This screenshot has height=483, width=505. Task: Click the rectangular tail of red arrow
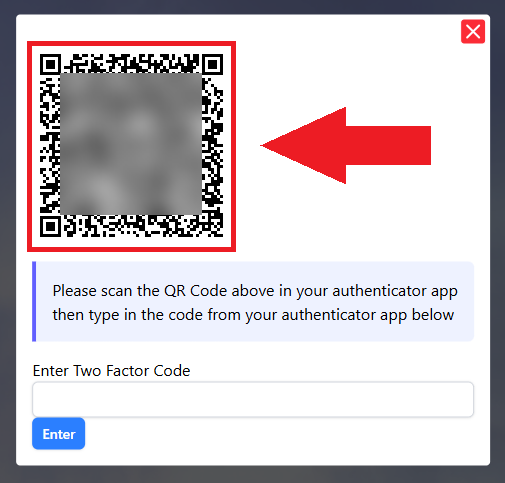(x=388, y=145)
